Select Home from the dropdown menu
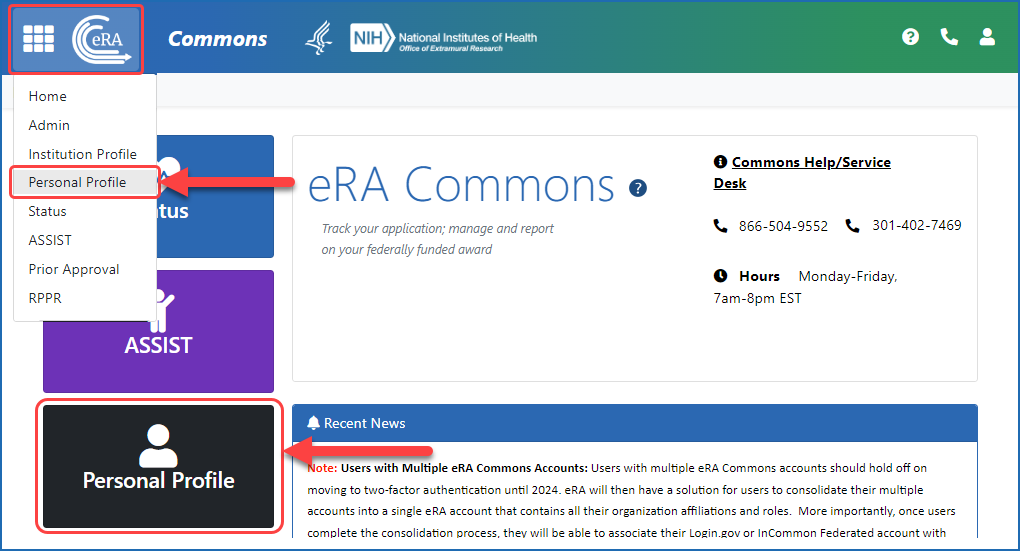 pos(47,96)
